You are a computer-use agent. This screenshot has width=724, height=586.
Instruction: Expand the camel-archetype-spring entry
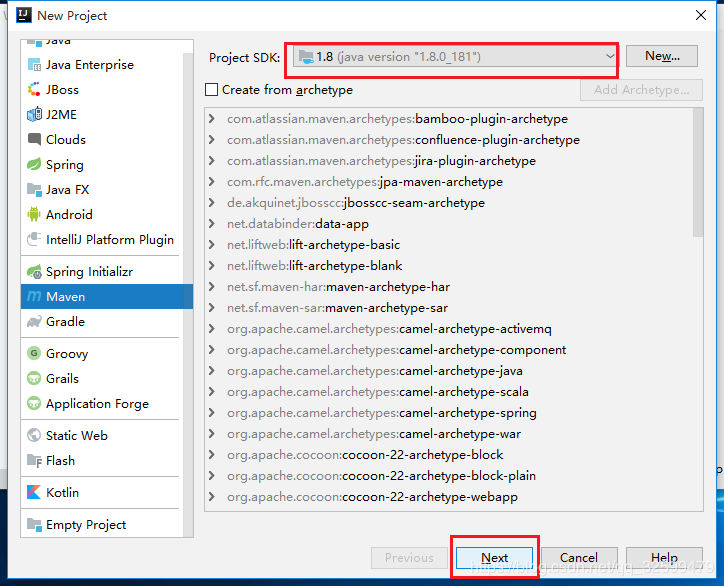211,413
